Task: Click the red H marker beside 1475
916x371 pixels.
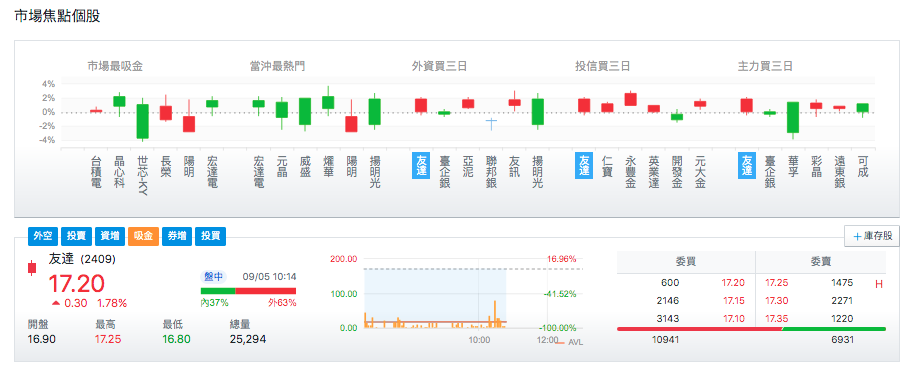Action: pyautogui.click(x=879, y=285)
